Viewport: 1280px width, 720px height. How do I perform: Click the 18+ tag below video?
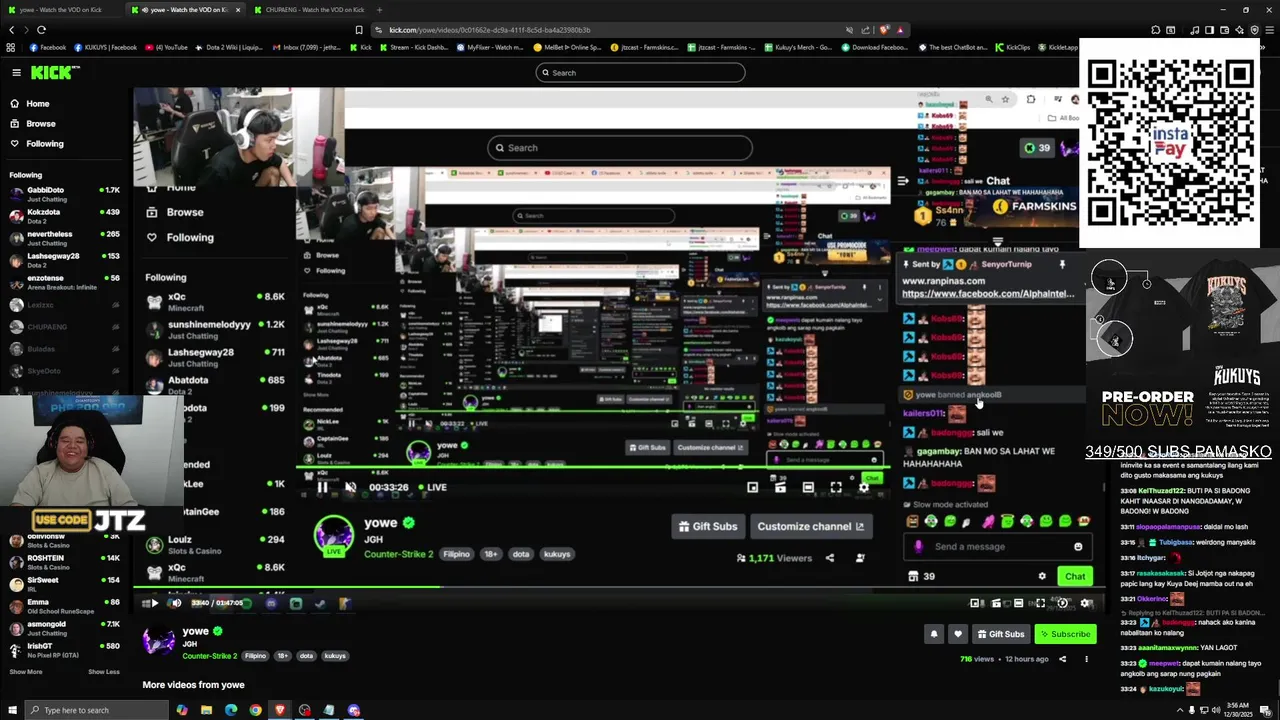(x=283, y=656)
